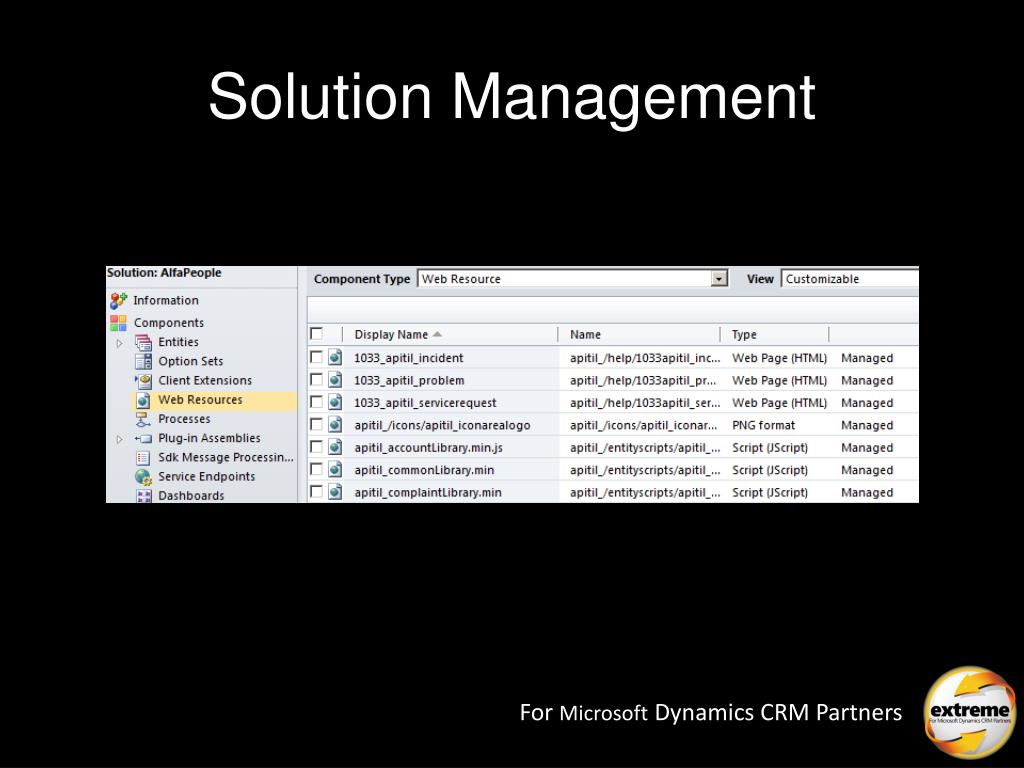The height and width of the screenshot is (768, 1024).
Task: Check the apitil_complaintLibrary.min row checkbox
Action: pyautogui.click(x=317, y=491)
